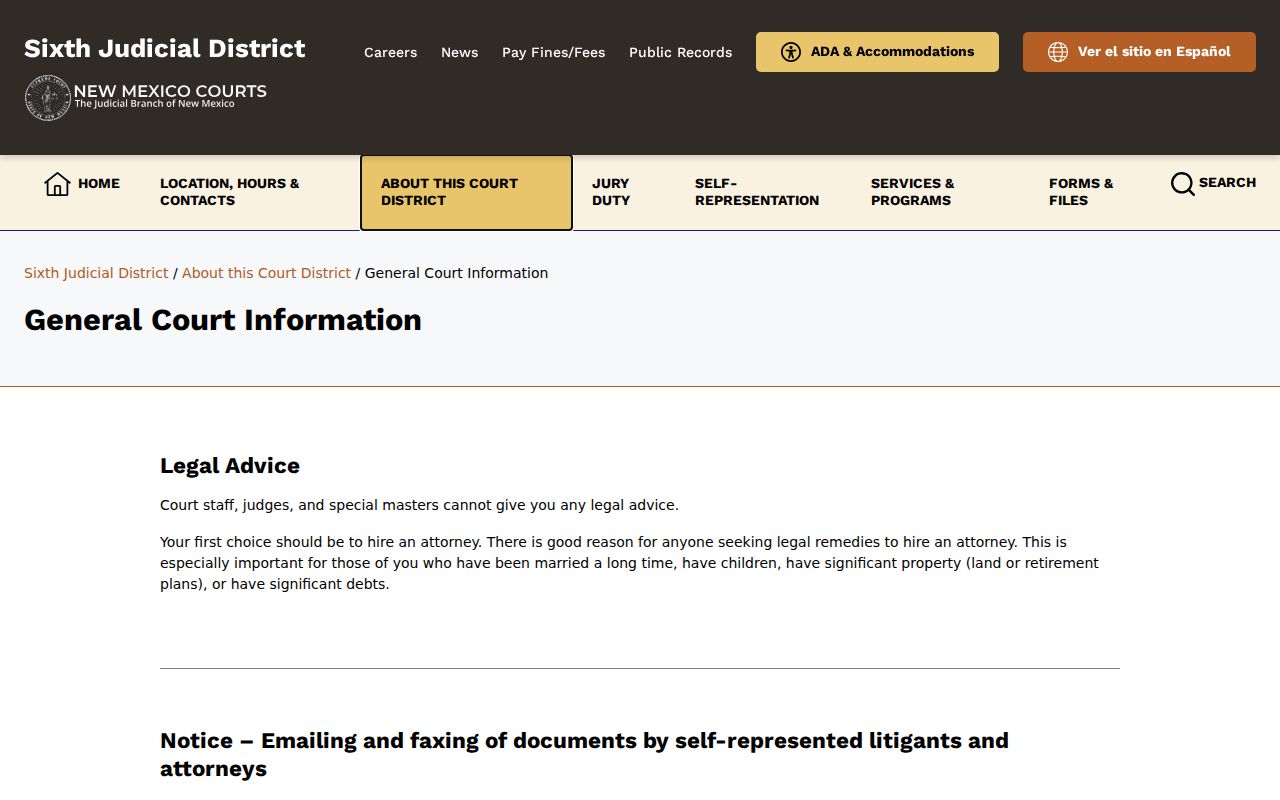Click the home house icon

57,184
